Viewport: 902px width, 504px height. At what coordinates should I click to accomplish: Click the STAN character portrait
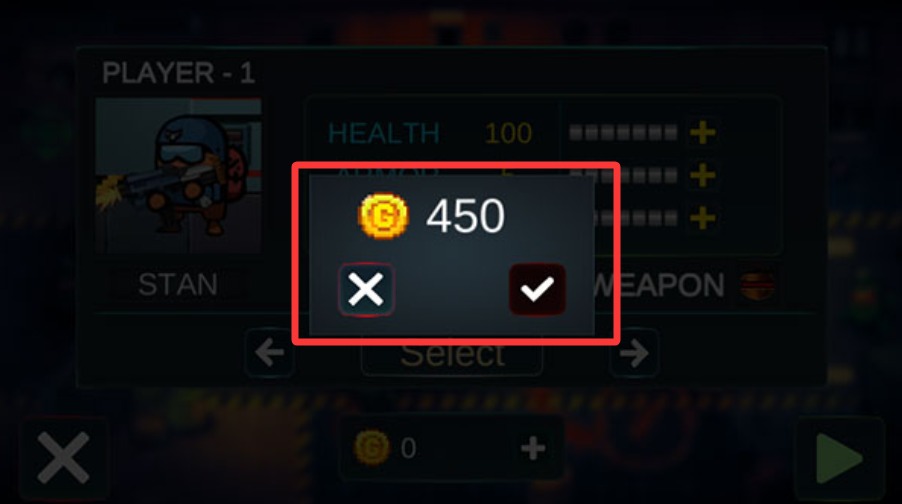point(178,176)
